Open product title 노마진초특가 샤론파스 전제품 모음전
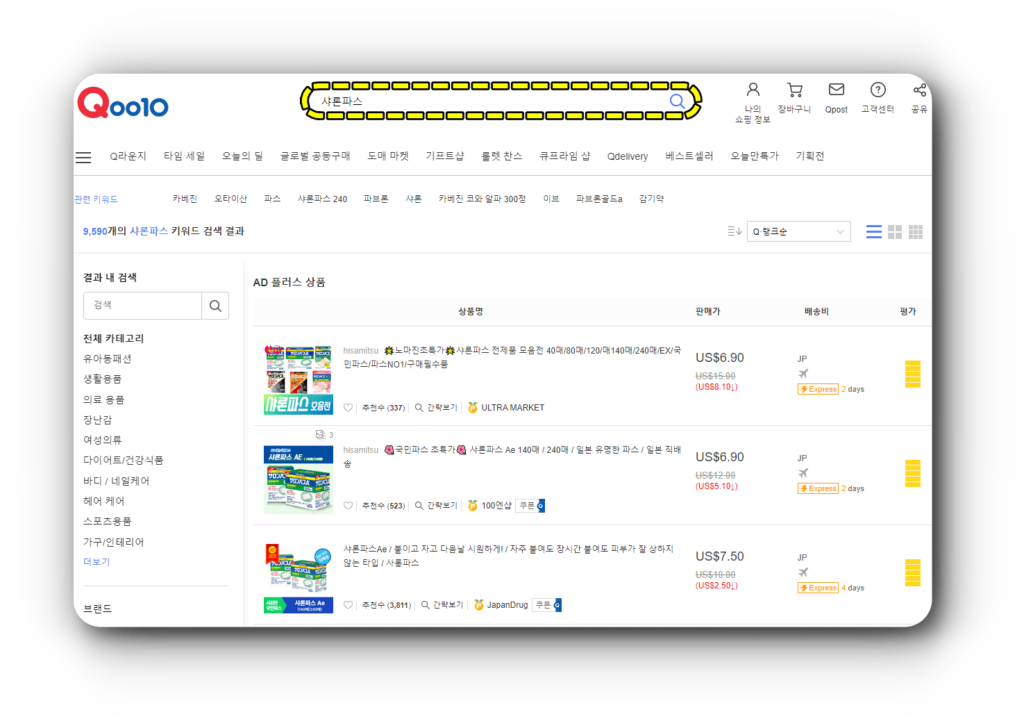This screenshot has width=1024, height=719. coord(512,357)
